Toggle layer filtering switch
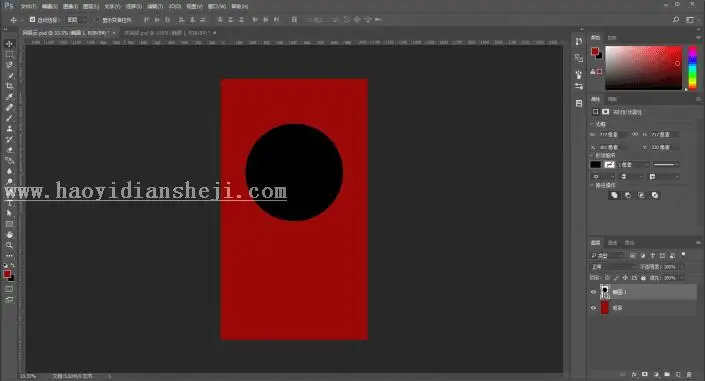Screen dimensions: 705x381 coord(683,255)
